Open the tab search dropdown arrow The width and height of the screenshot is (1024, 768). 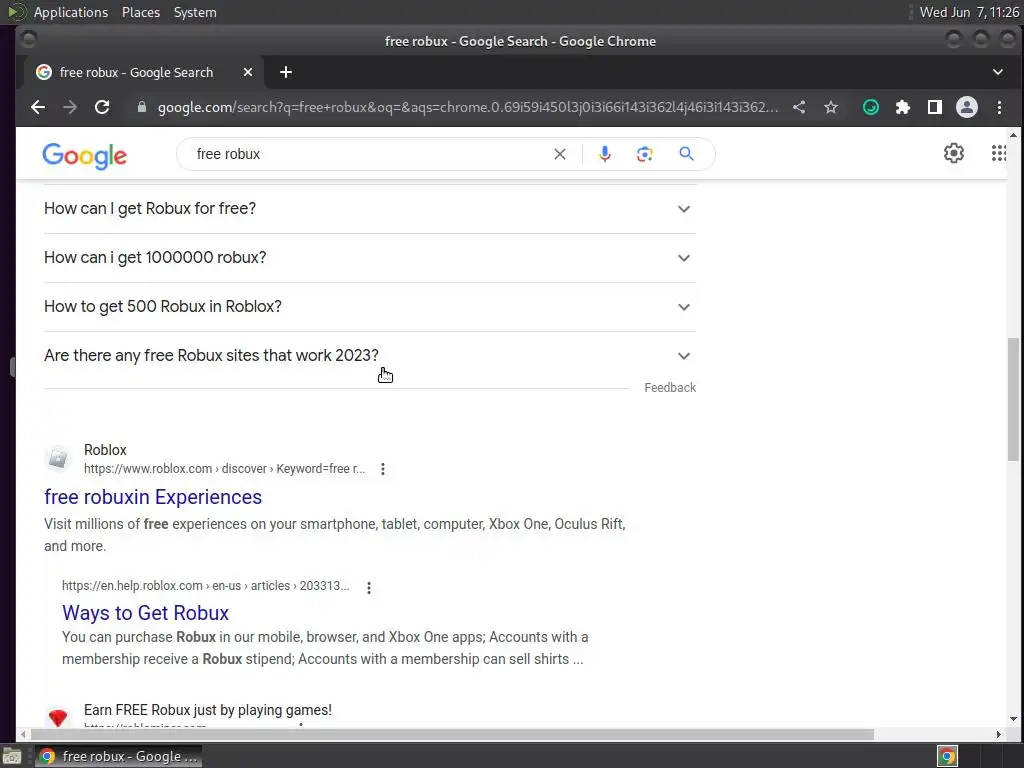point(998,72)
